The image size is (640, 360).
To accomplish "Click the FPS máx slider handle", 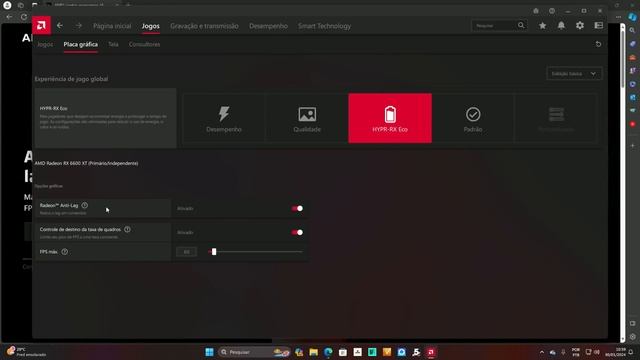I will coord(214,252).
